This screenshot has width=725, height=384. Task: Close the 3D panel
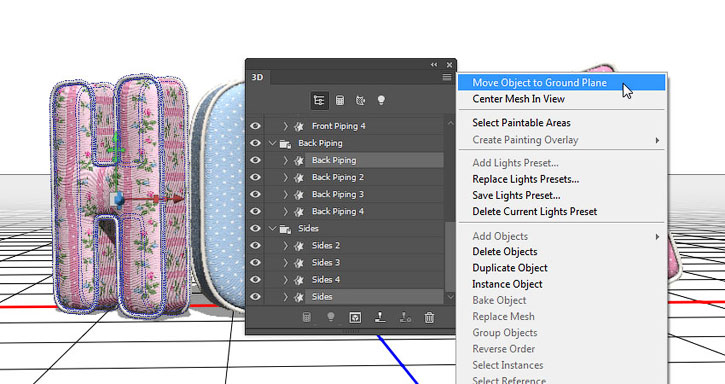(449, 65)
